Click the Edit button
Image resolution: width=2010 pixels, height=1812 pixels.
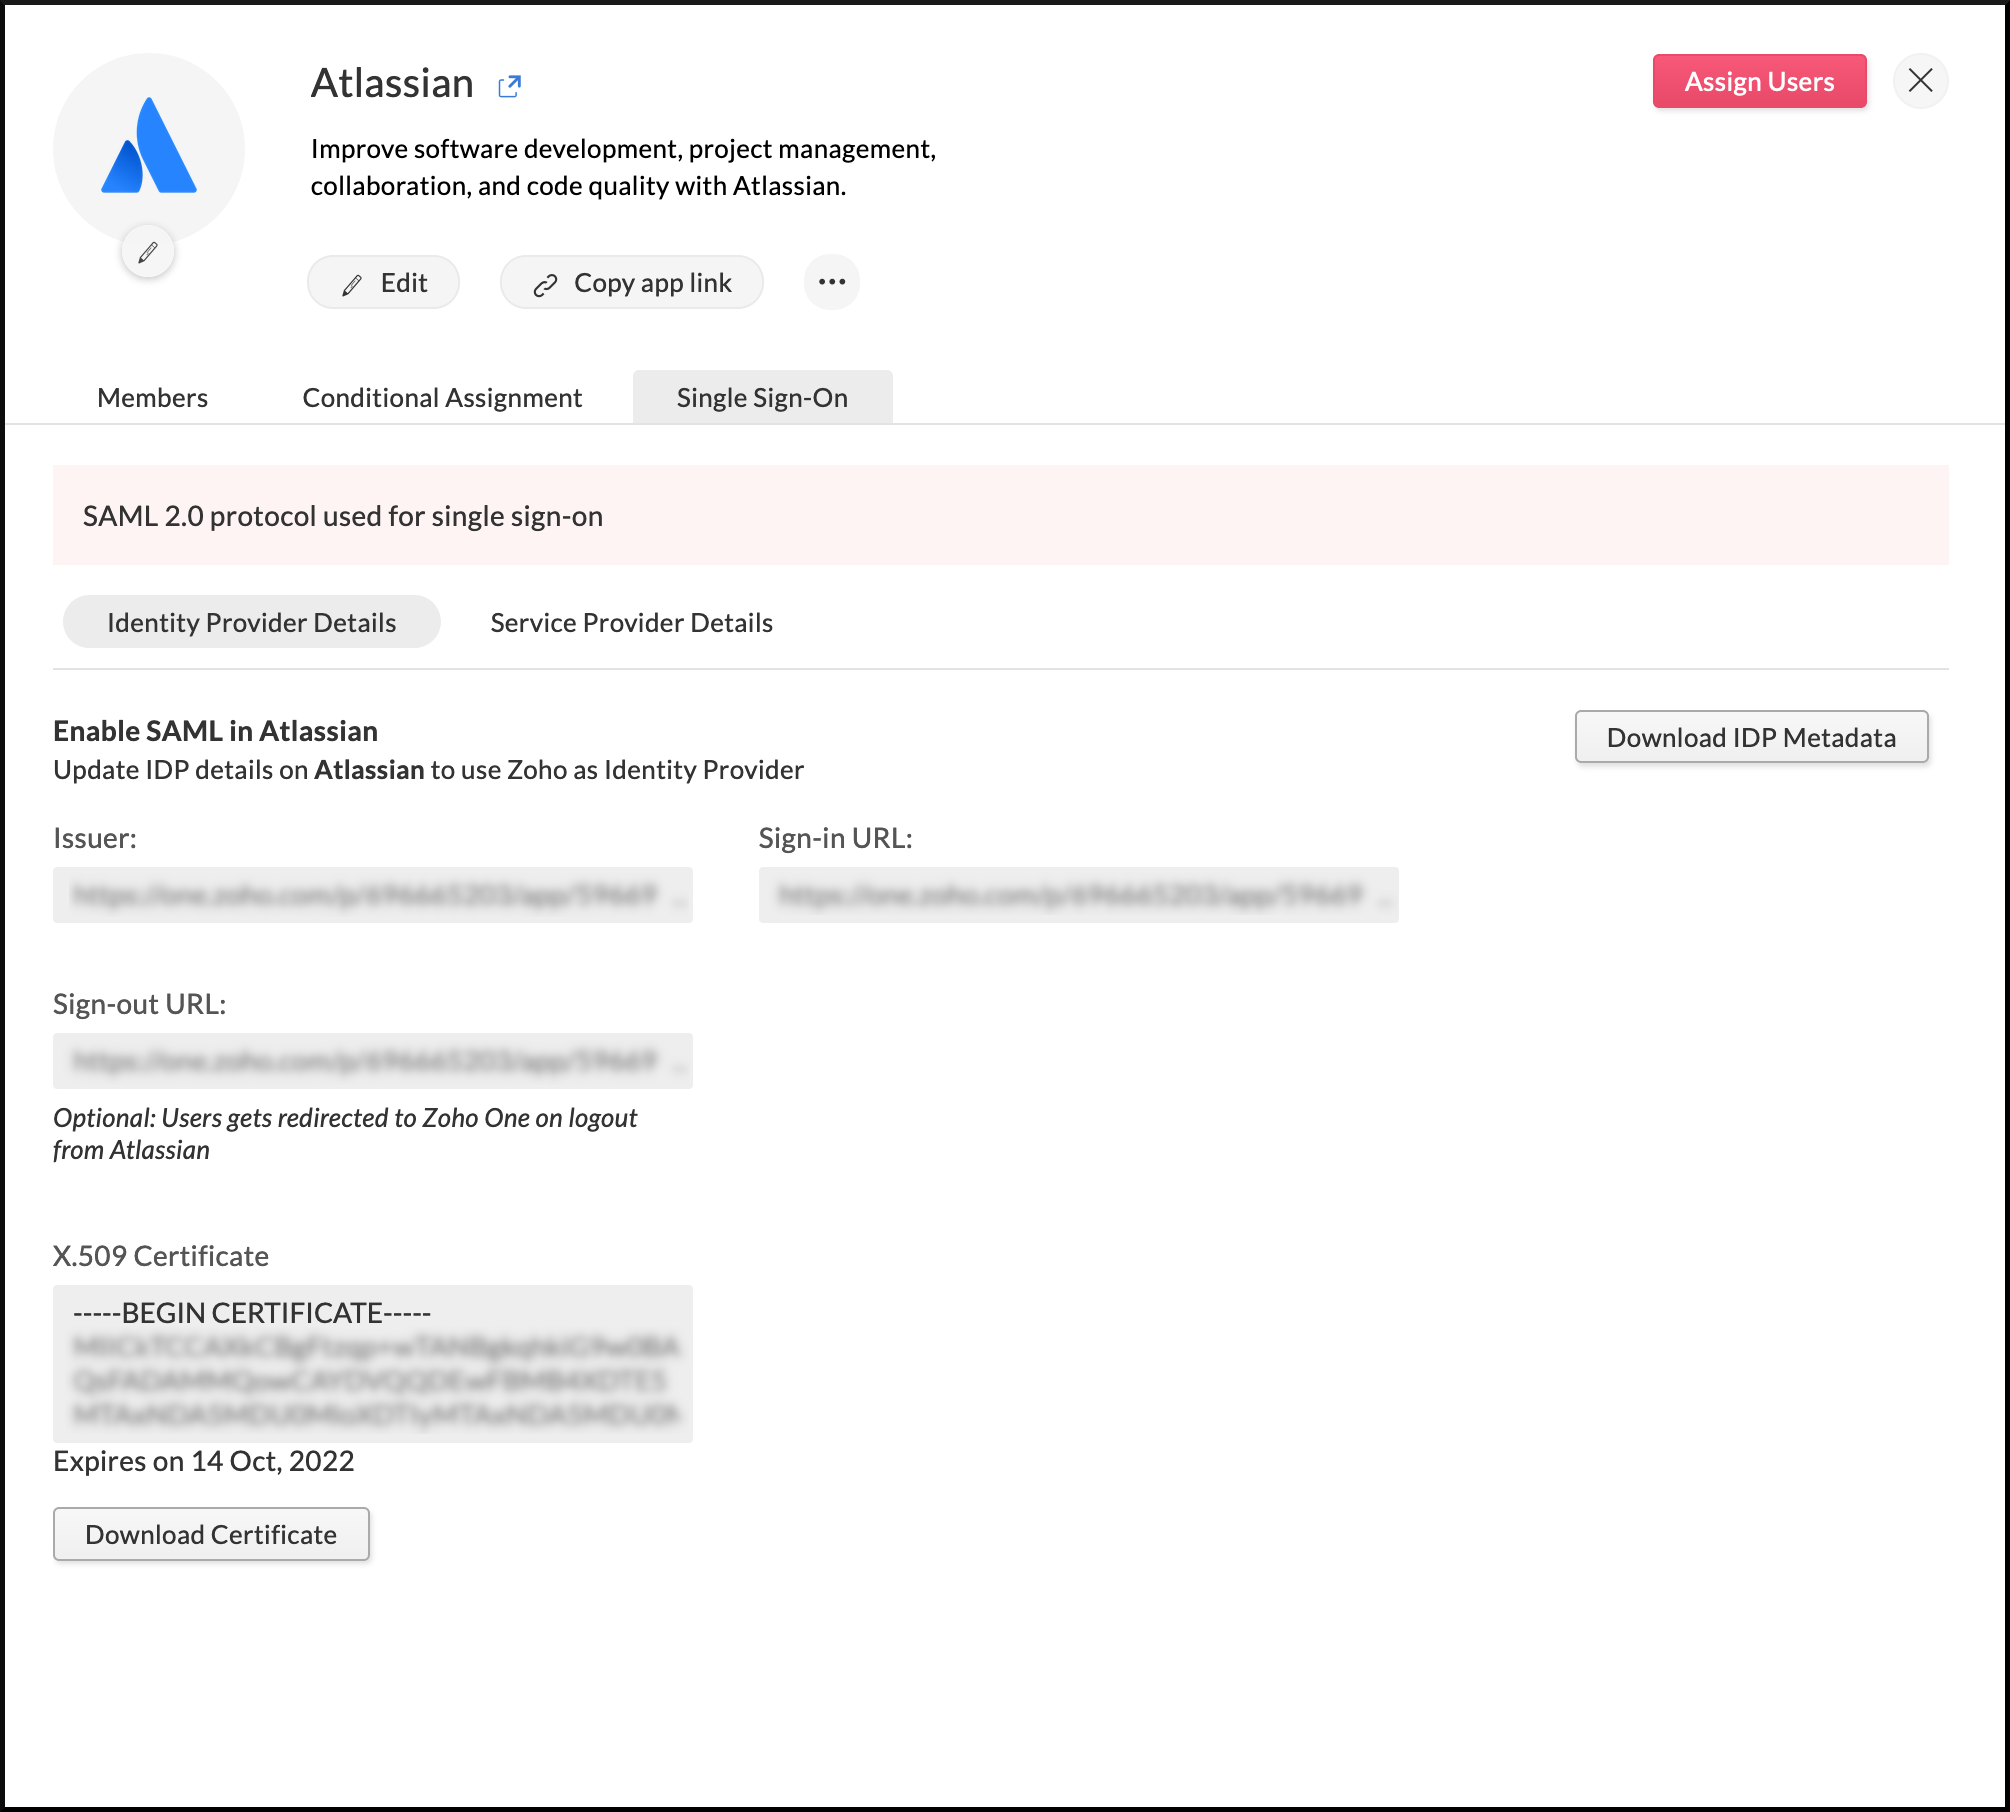coord(384,283)
